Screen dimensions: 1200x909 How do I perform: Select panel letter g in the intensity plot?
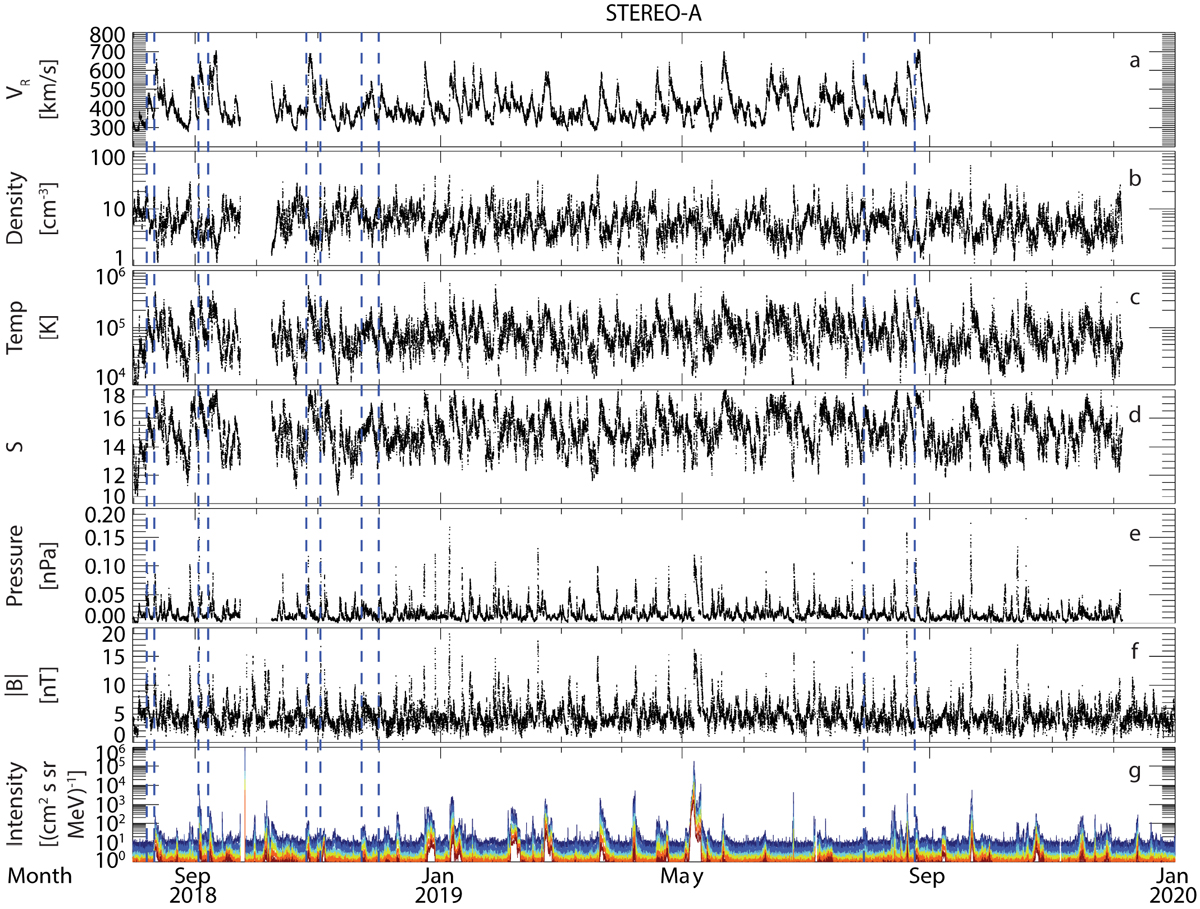tap(1133, 773)
